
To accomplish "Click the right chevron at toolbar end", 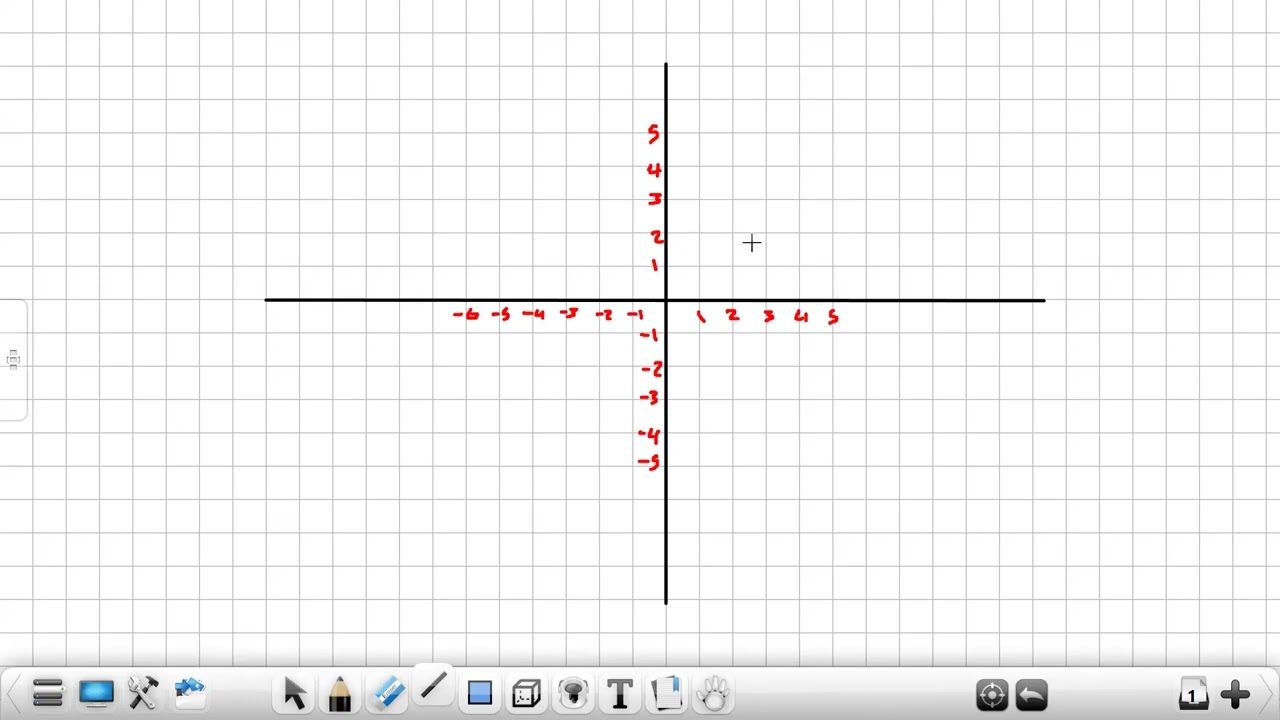I will click(1268, 694).
